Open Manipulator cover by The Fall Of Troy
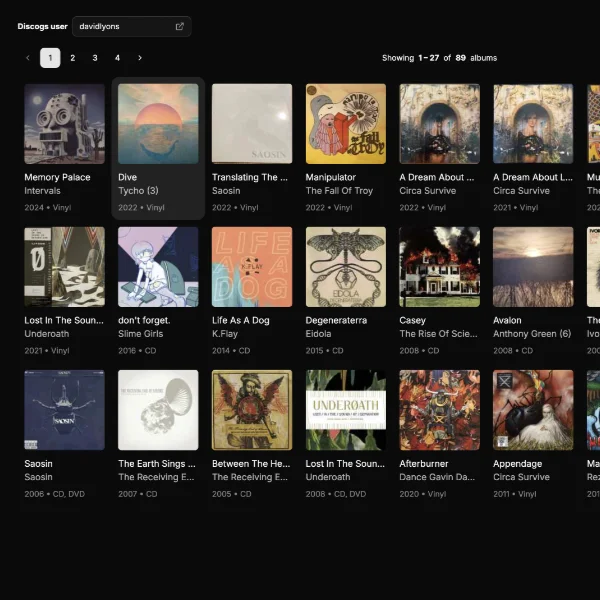 (346, 124)
